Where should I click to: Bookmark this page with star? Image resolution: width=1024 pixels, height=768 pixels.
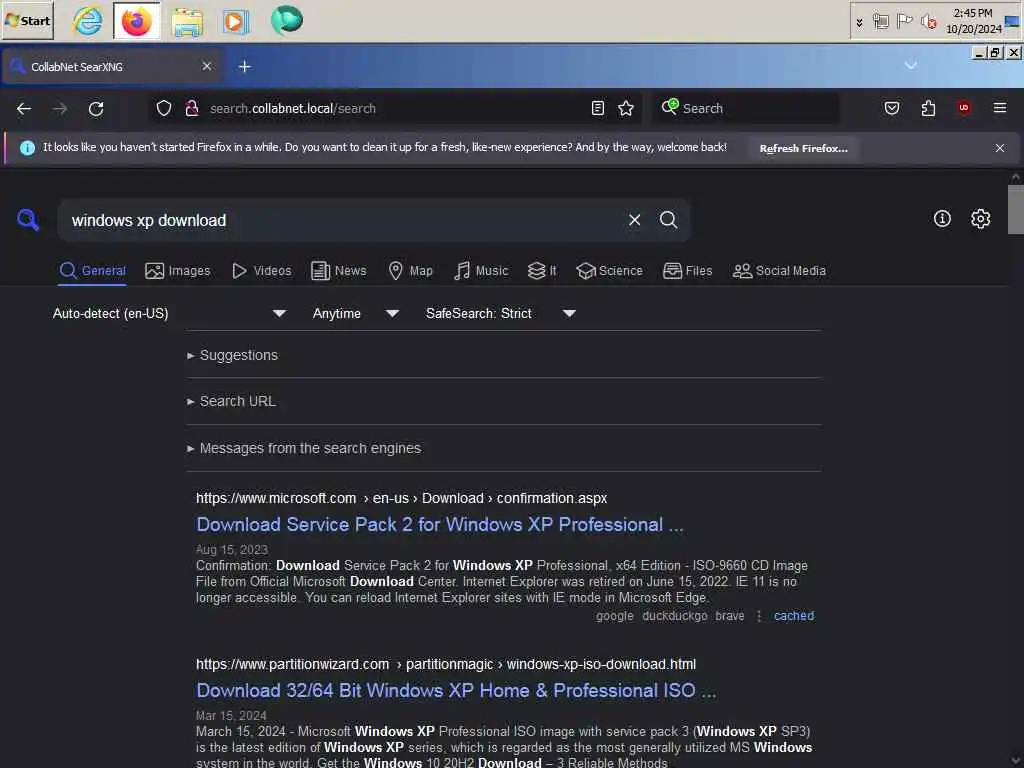click(x=626, y=108)
